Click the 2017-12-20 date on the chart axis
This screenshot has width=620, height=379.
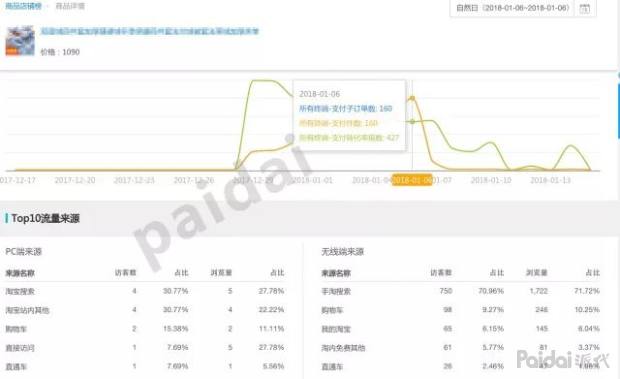click(x=75, y=180)
